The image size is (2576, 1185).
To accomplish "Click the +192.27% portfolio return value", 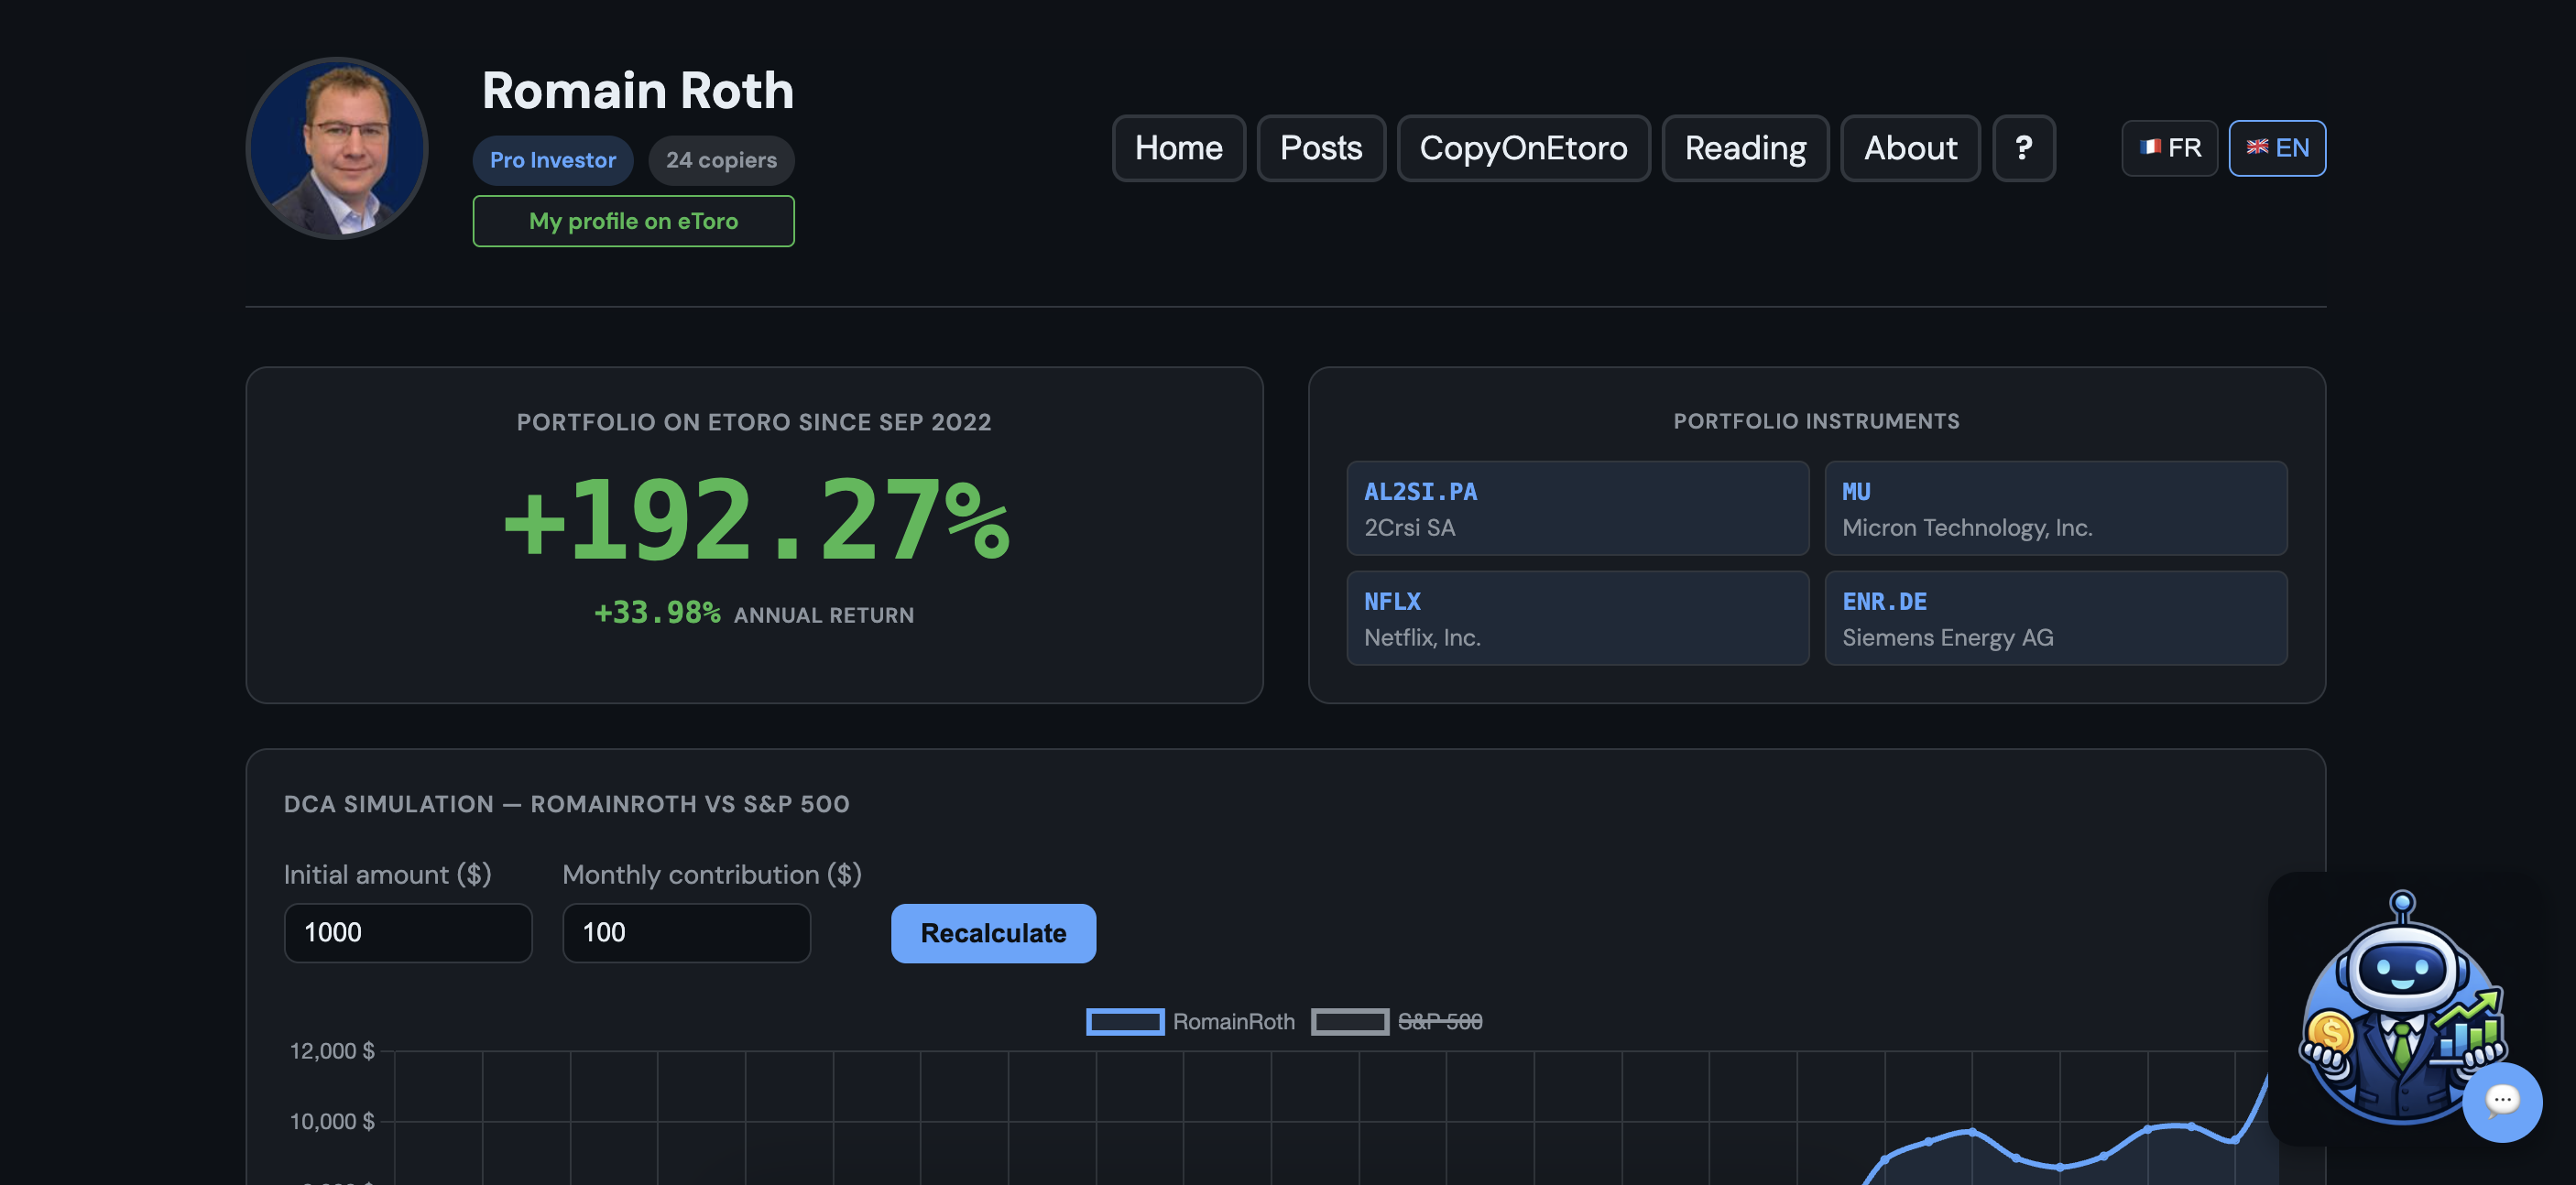I will tap(756, 519).
